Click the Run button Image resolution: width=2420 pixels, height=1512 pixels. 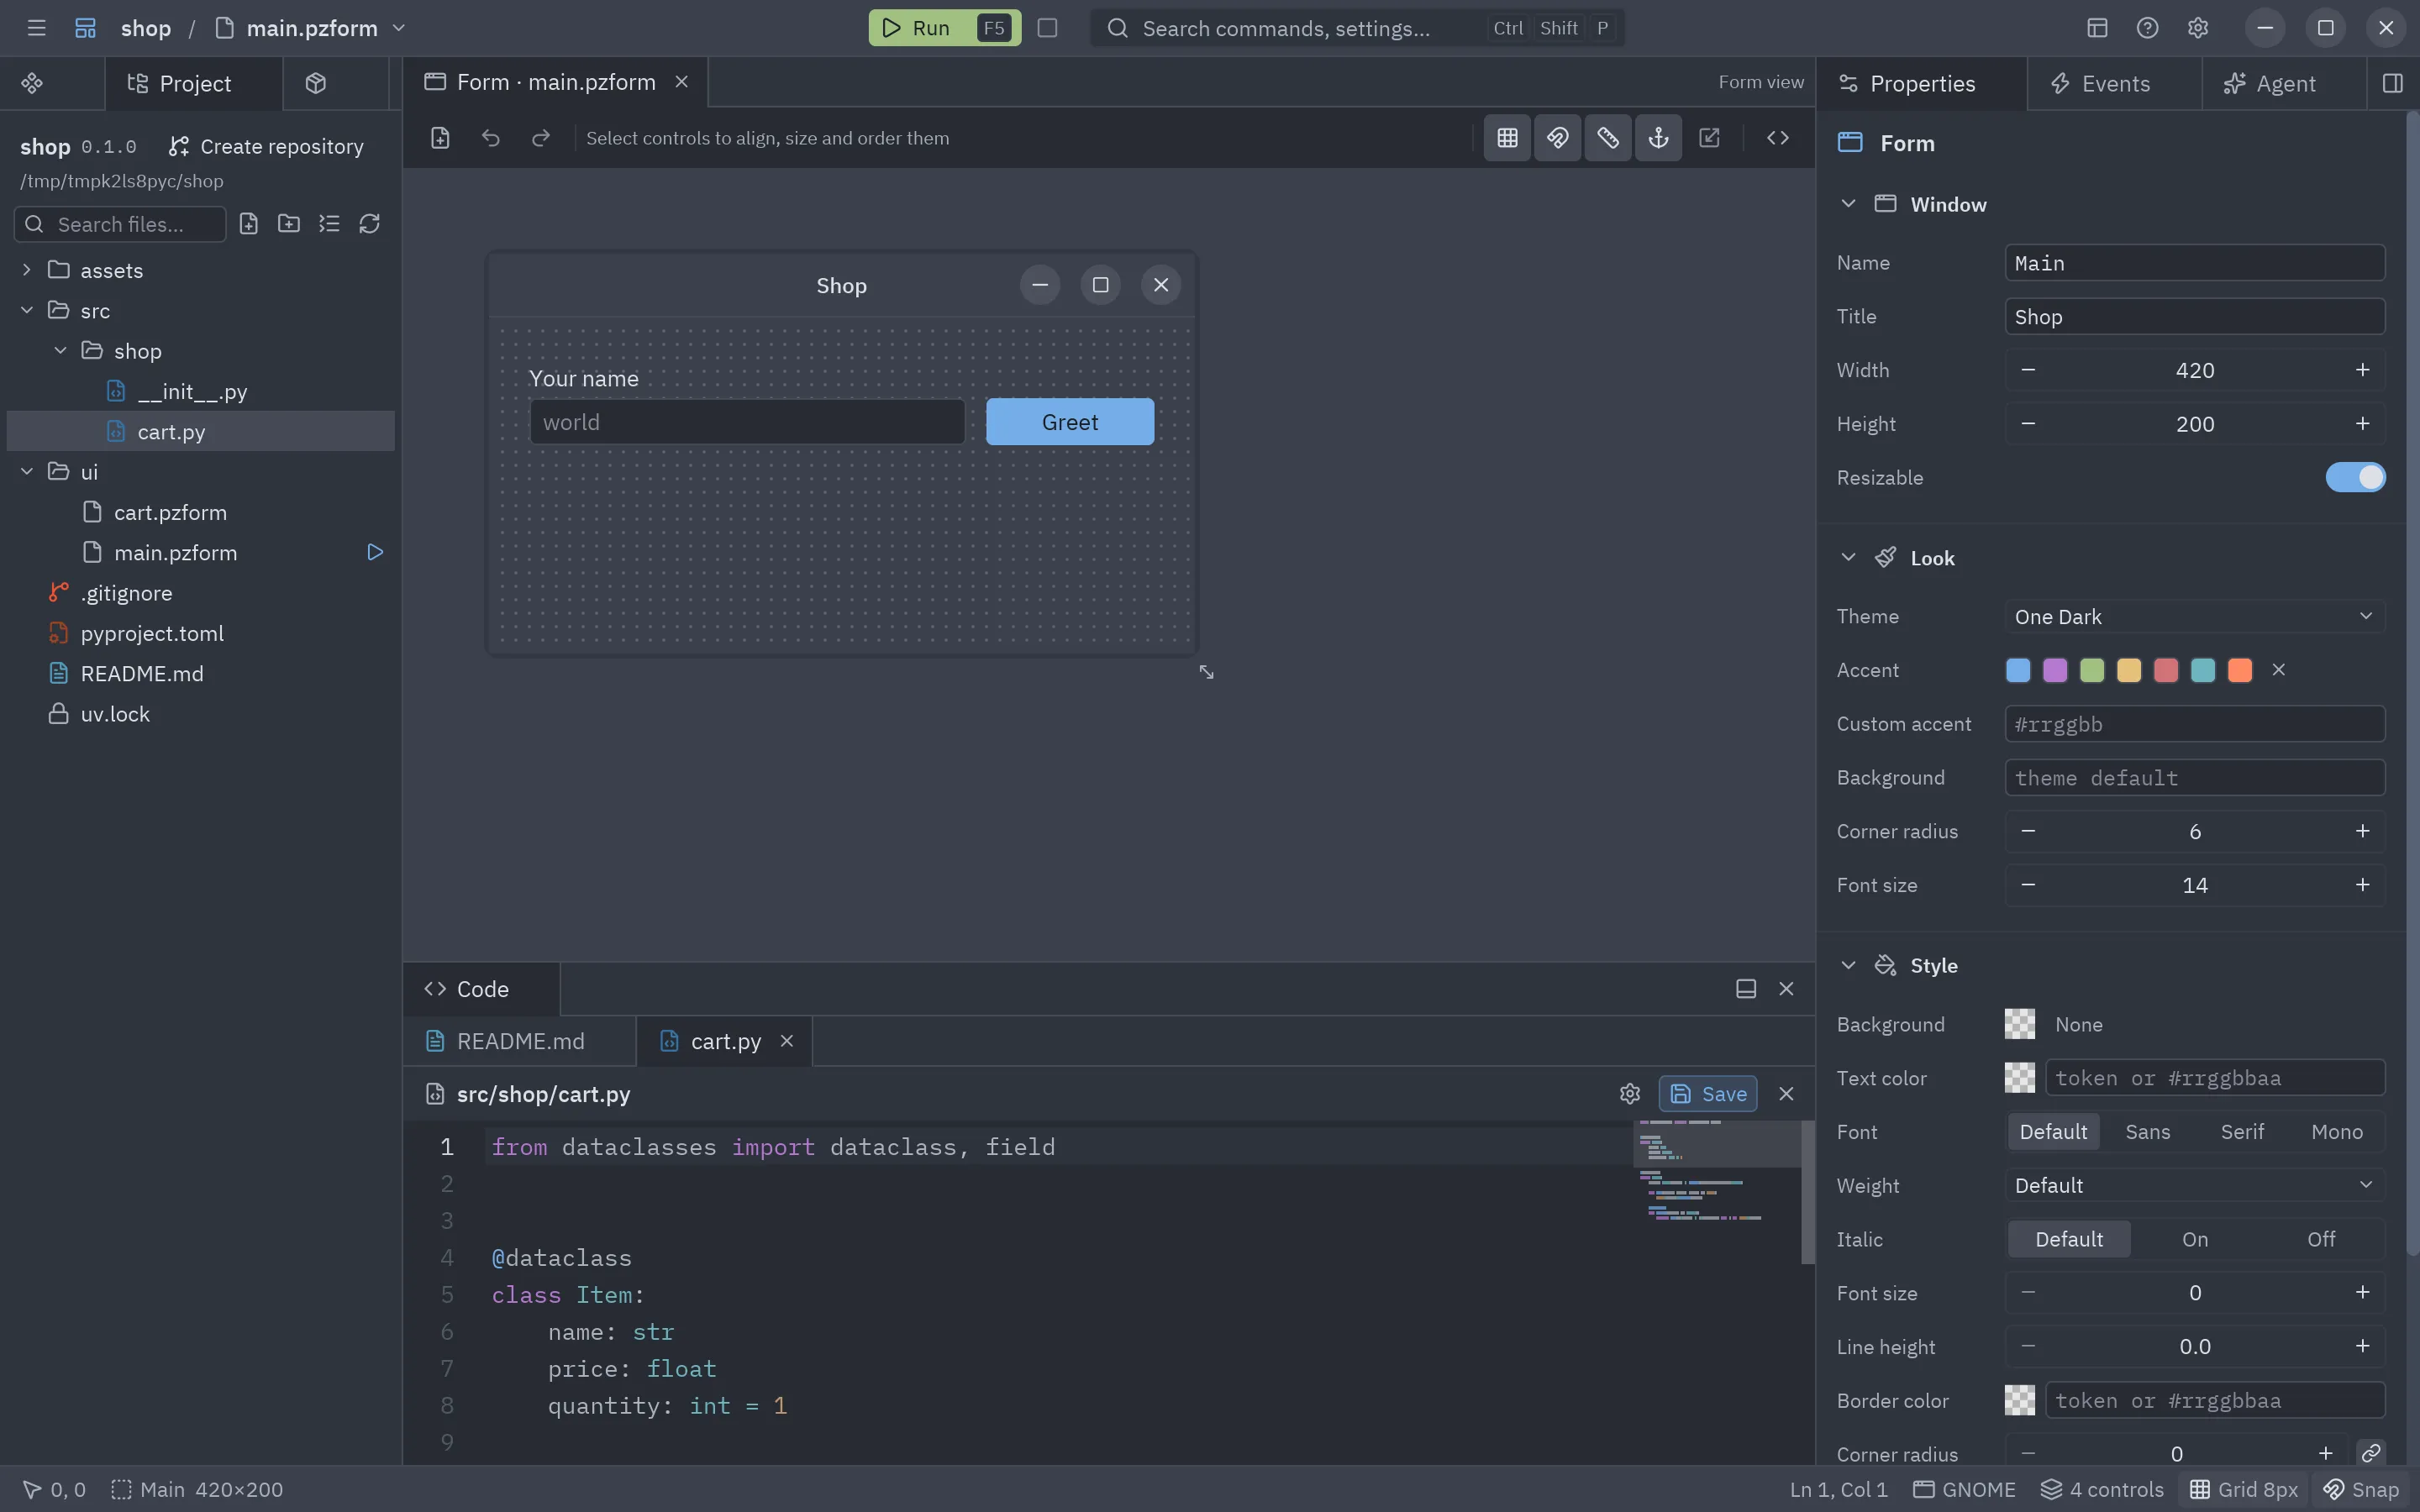pyautogui.click(x=944, y=28)
